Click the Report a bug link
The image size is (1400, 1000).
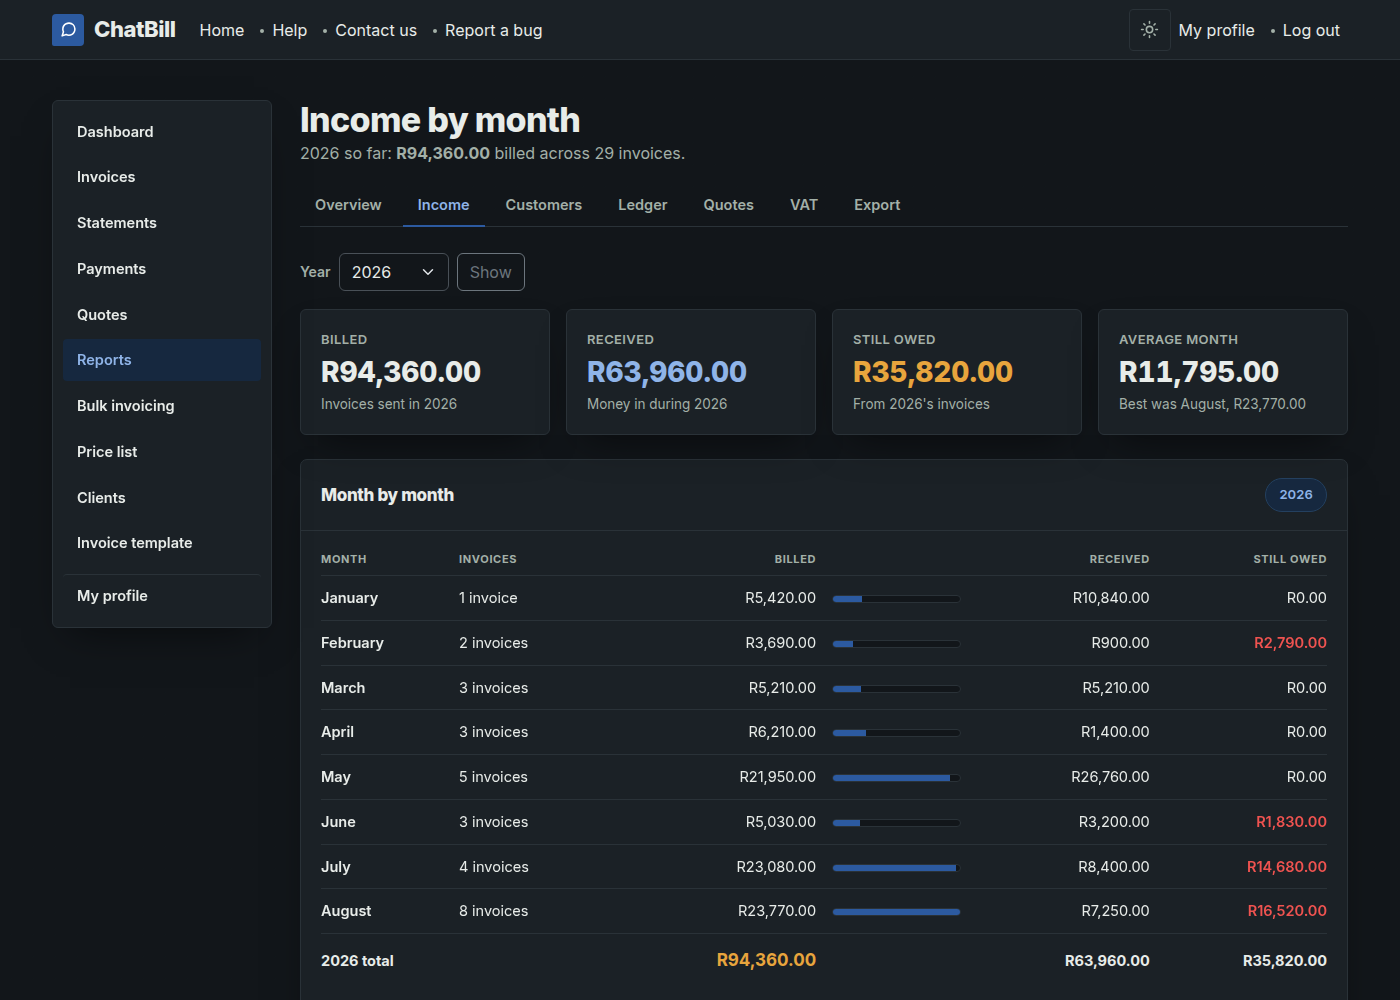click(494, 30)
